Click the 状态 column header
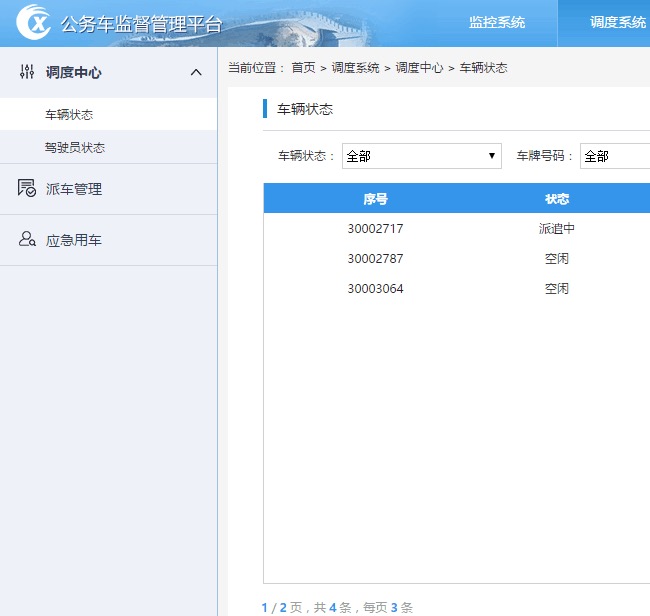 click(x=557, y=199)
